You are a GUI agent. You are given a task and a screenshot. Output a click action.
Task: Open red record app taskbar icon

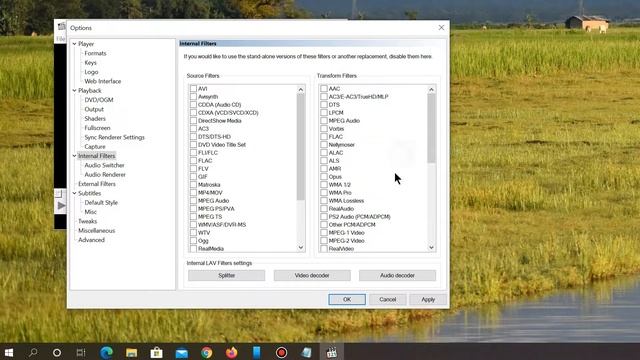coord(281,353)
